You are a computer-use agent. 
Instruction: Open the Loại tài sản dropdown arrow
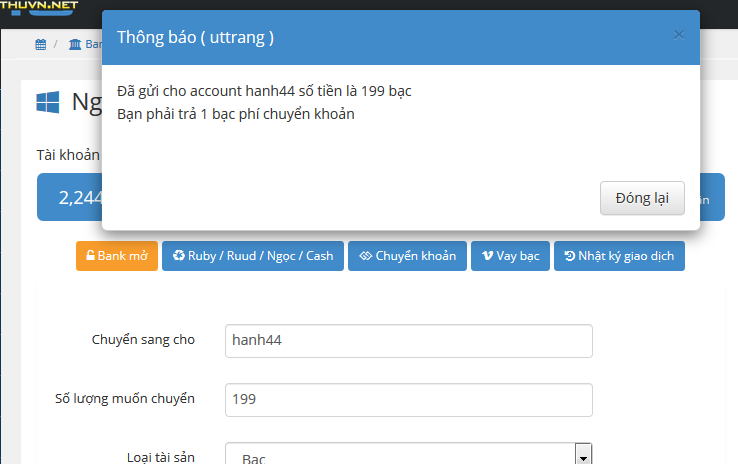[x=582, y=456]
